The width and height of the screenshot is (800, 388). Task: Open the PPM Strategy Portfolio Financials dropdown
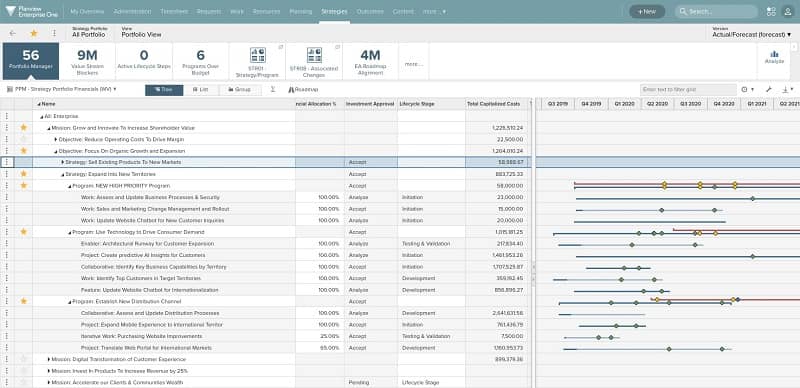pos(62,89)
